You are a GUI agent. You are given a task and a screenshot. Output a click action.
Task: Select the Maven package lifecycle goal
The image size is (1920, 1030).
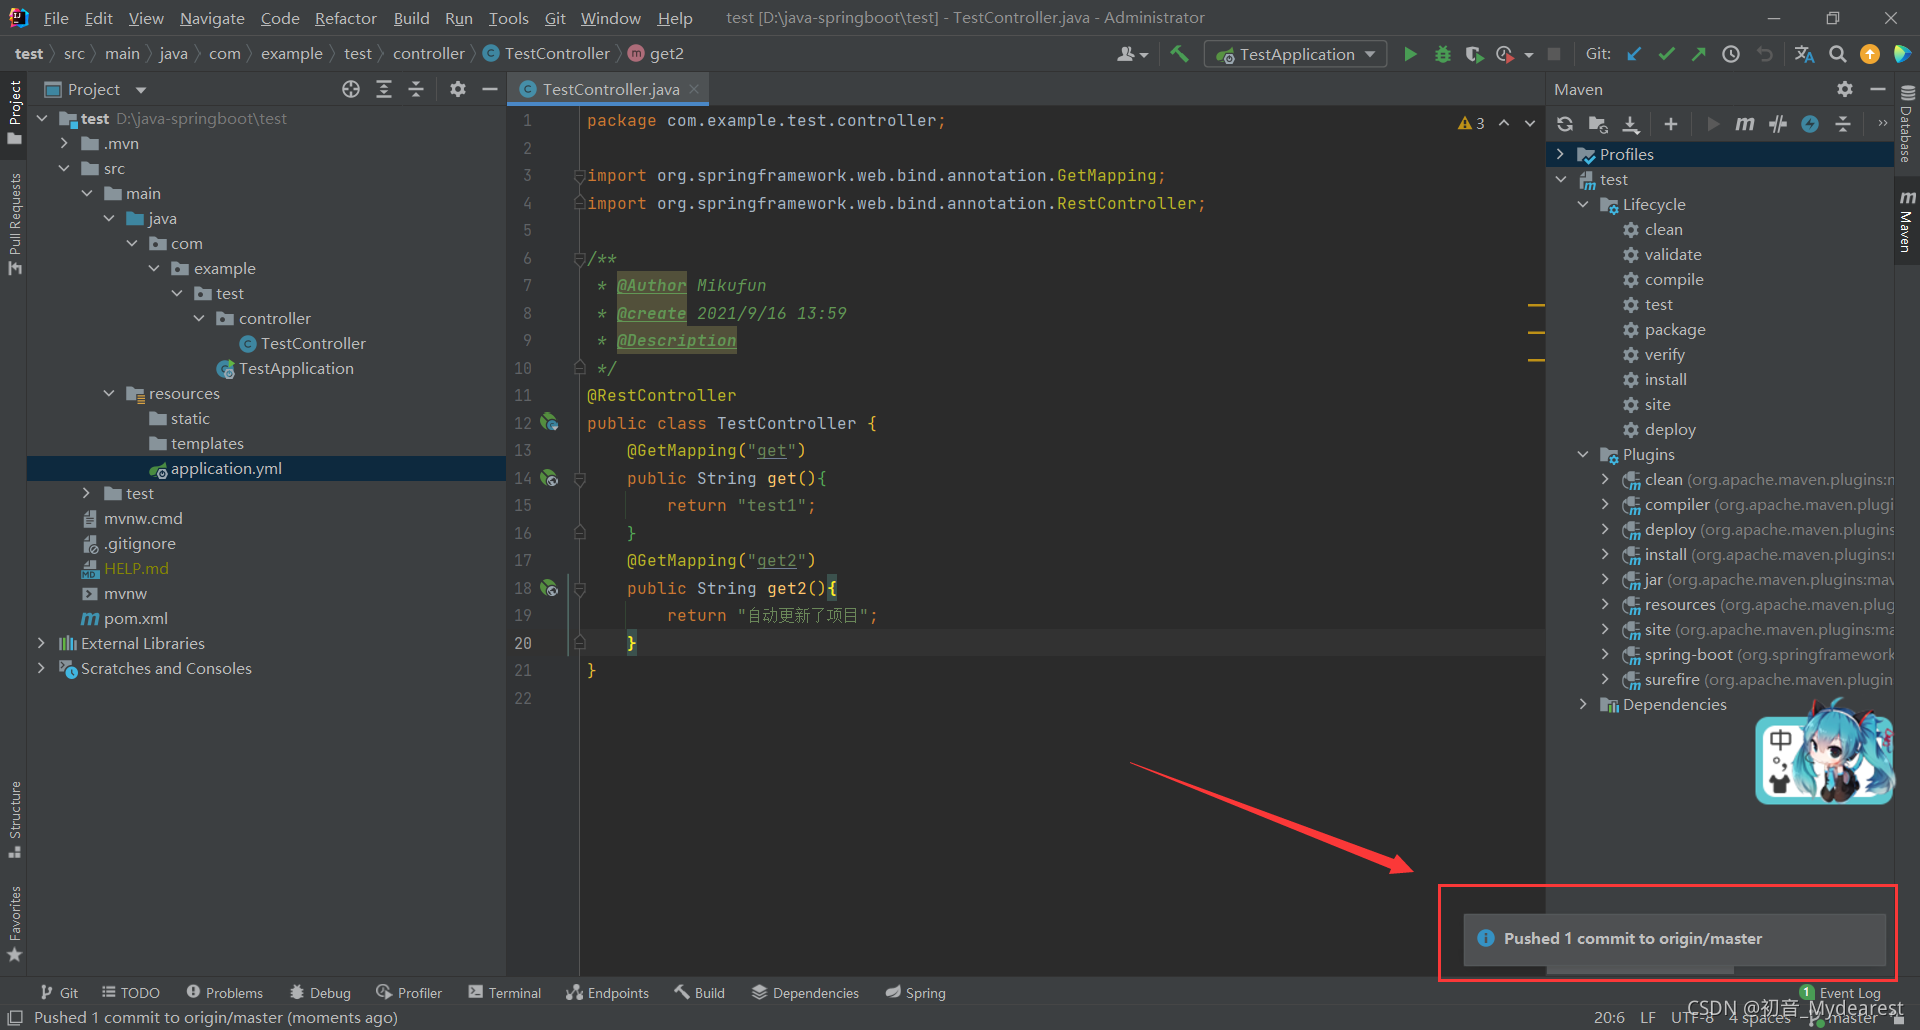pos(1674,329)
